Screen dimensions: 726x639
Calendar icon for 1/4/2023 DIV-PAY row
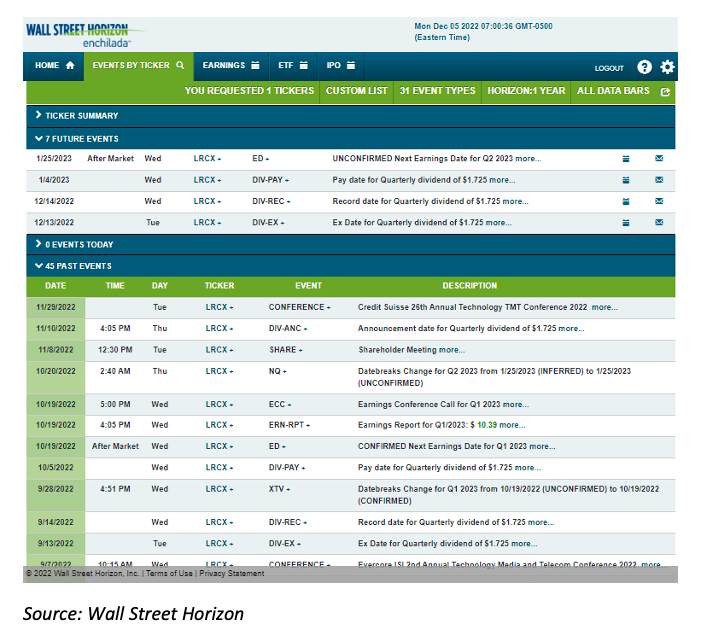626,180
